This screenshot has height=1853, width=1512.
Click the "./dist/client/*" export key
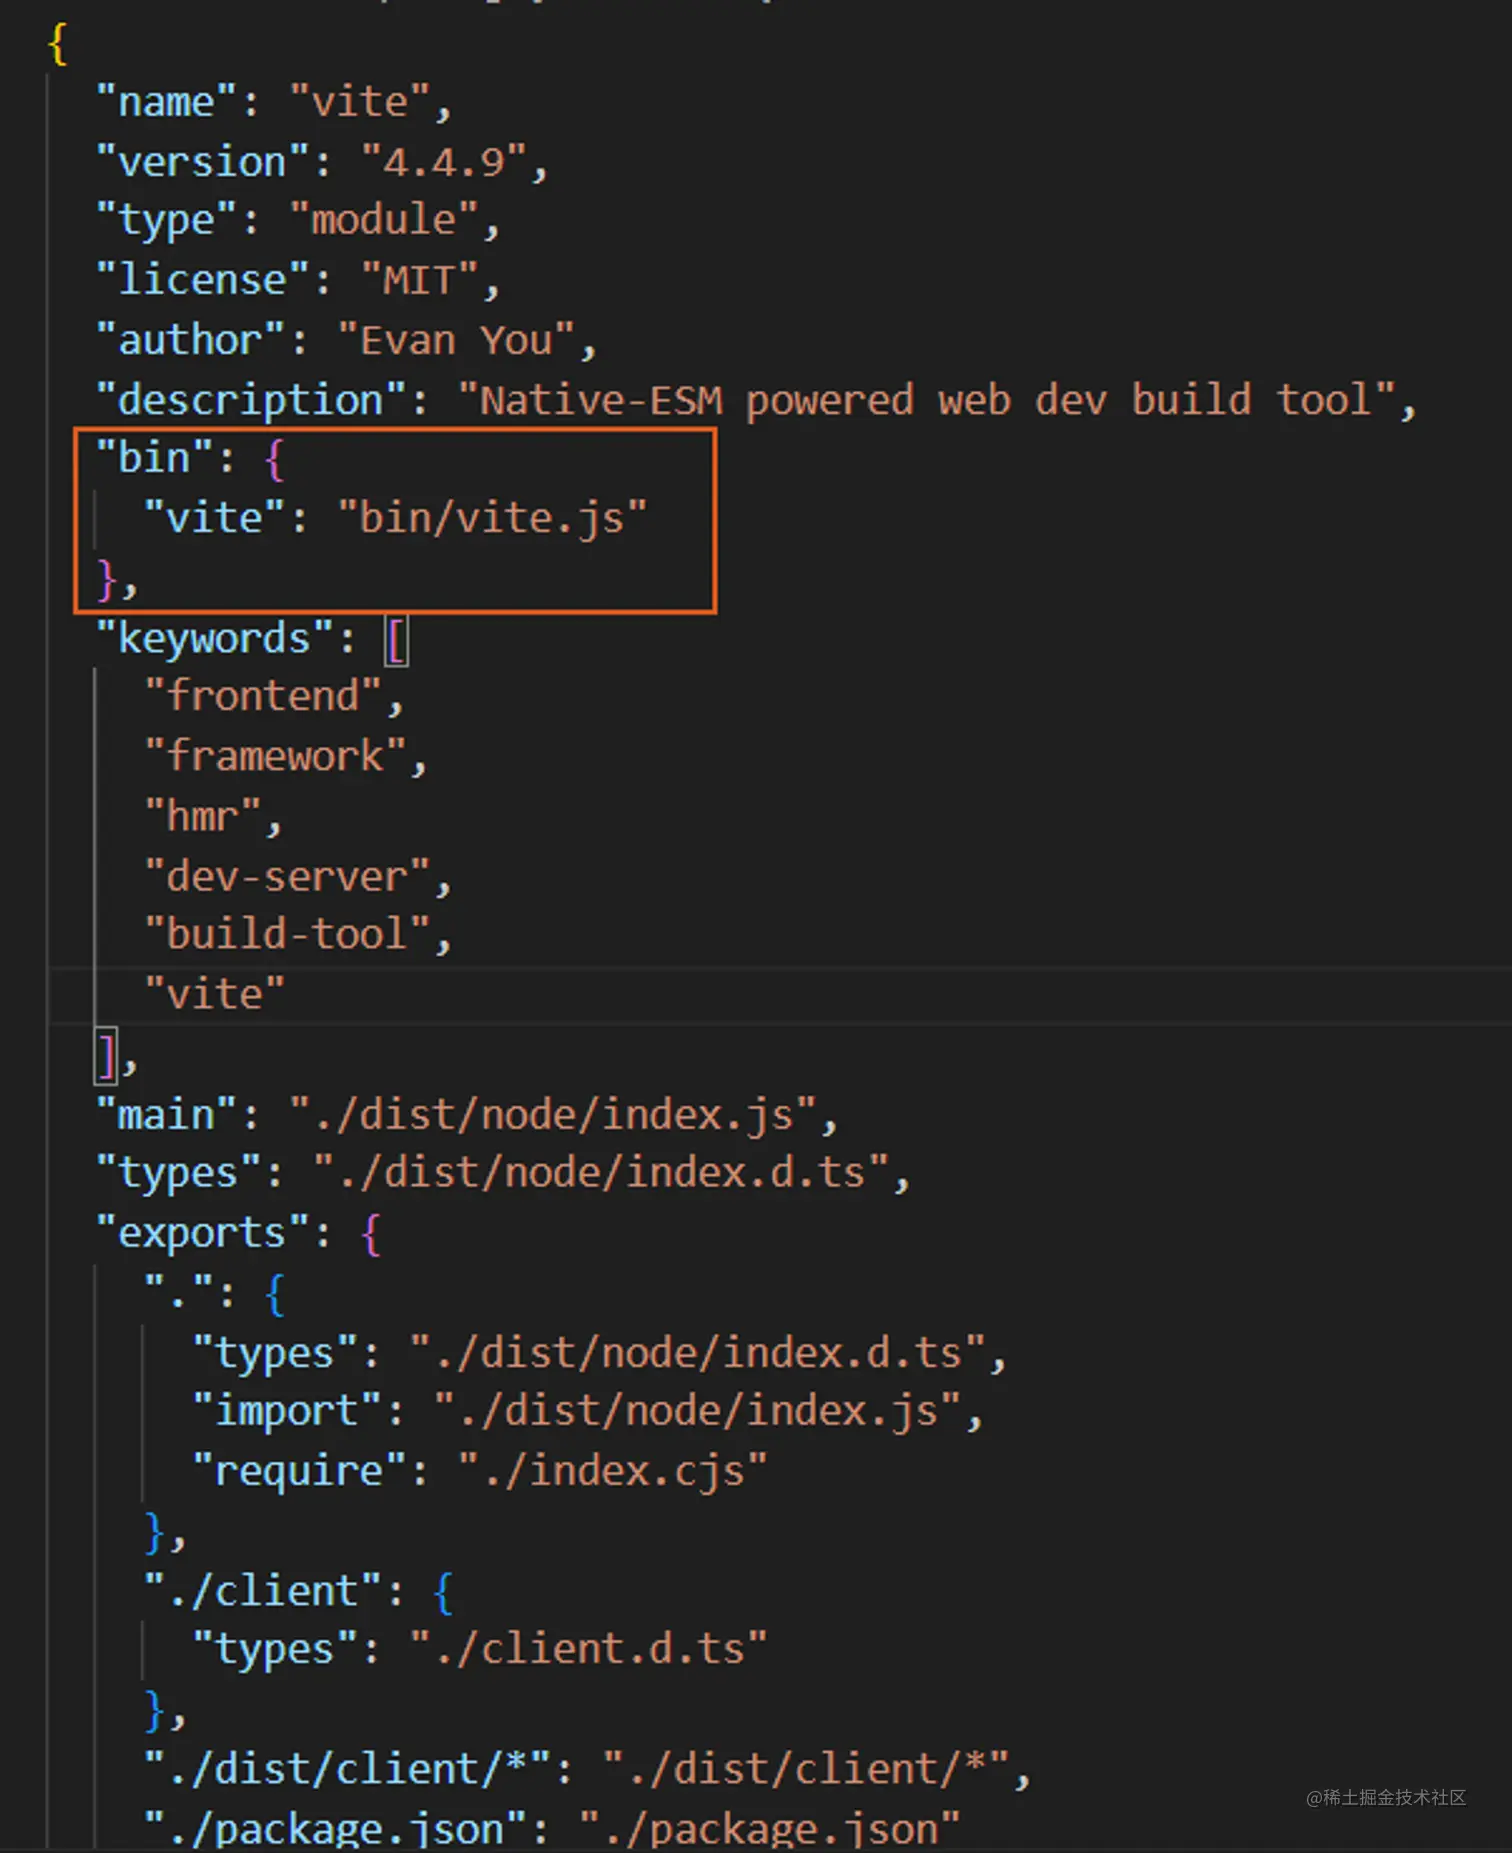click(x=347, y=1770)
